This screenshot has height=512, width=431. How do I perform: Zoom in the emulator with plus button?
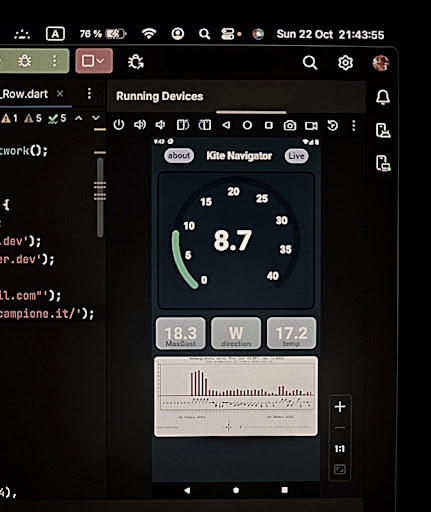(x=340, y=407)
